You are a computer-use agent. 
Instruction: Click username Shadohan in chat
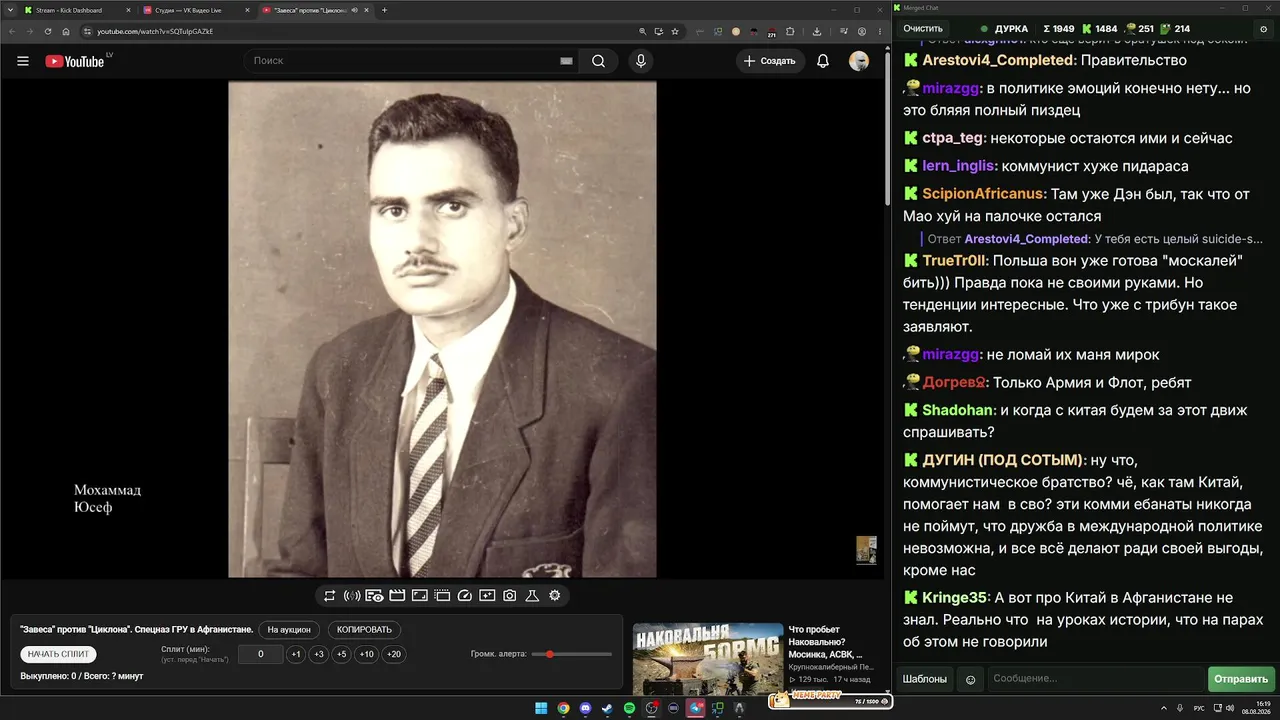pos(958,410)
